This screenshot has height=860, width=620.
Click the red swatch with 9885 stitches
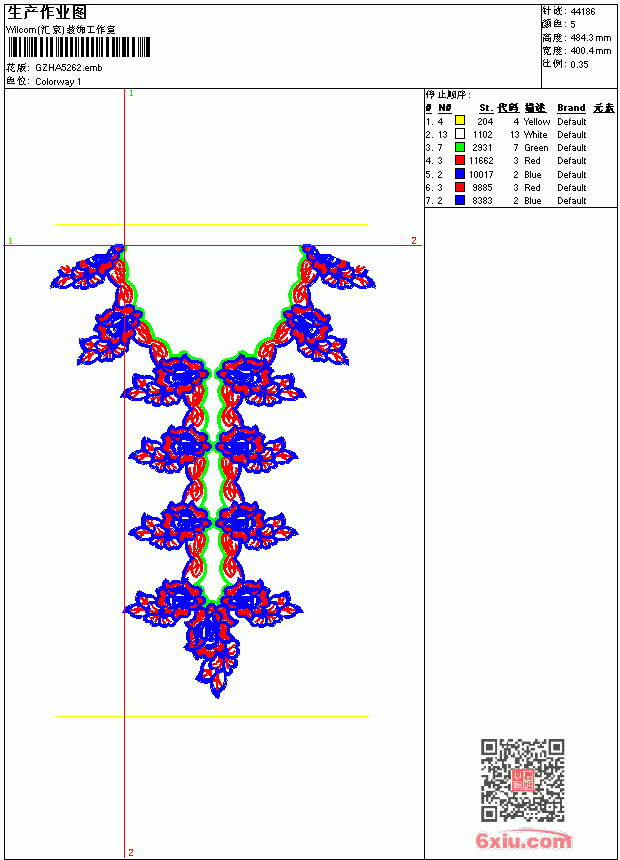point(460,187)
